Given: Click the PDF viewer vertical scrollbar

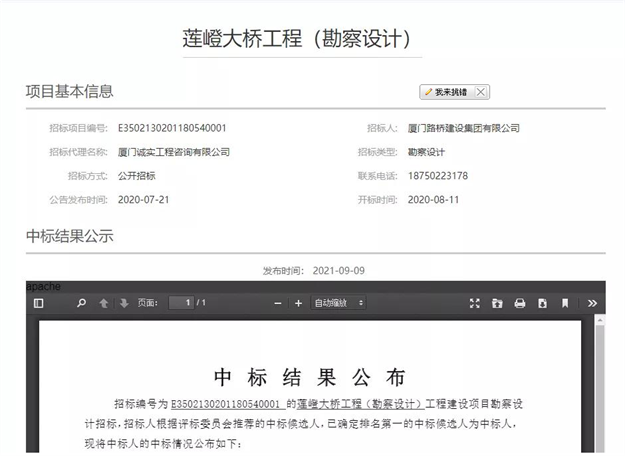Looking at the screenshot, I should click(599, 387).
